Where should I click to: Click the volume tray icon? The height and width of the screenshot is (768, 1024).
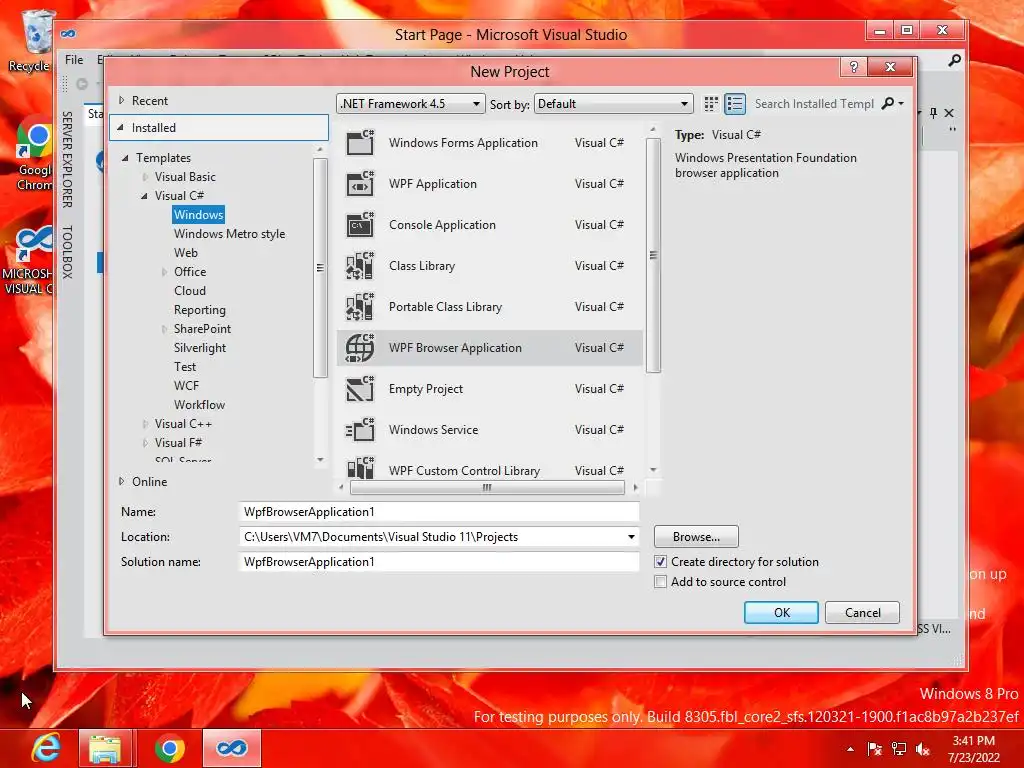coord(923,748)
